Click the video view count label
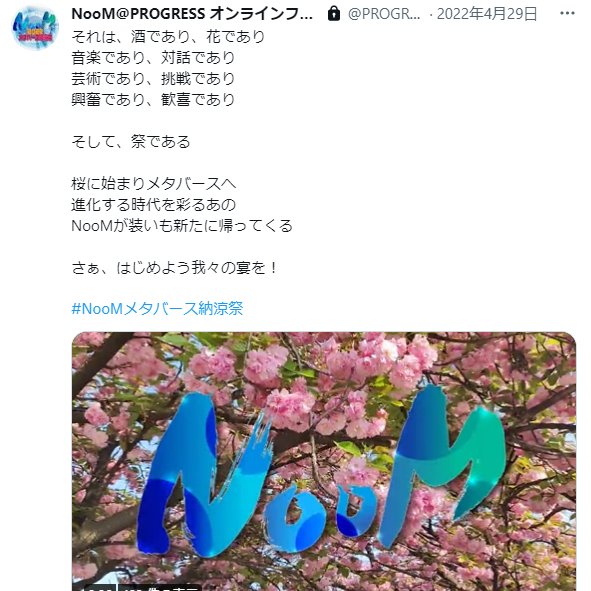Viewport: 591px width, 591px height. 161,588
